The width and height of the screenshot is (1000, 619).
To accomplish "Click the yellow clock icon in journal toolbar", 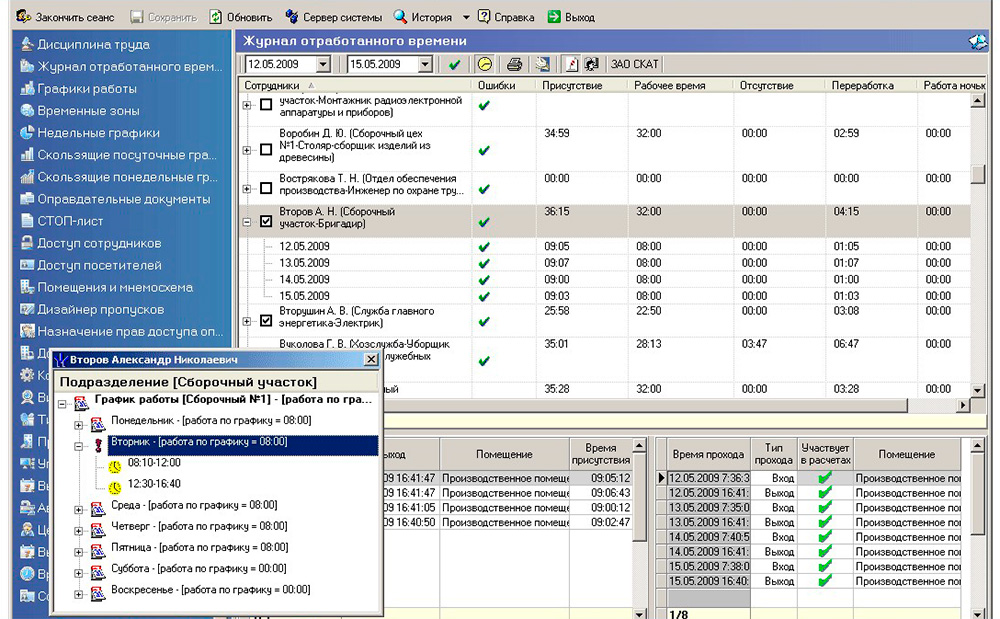I will 485,64.
